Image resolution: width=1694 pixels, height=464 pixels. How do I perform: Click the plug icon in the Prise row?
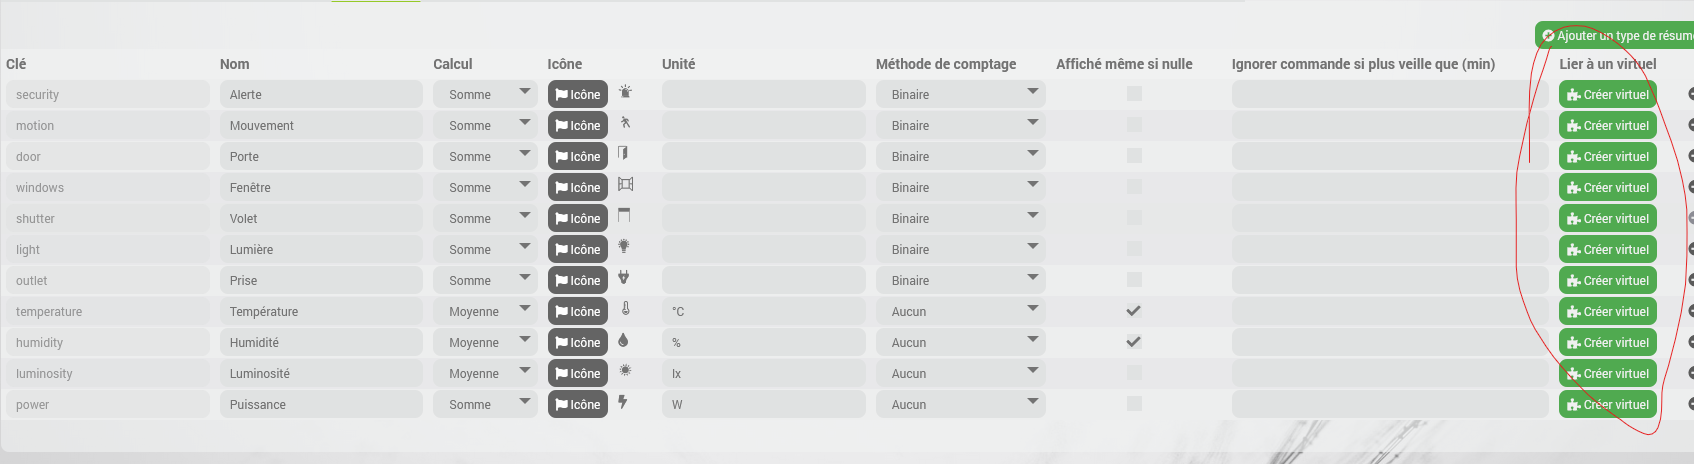(x=624, y=278)
